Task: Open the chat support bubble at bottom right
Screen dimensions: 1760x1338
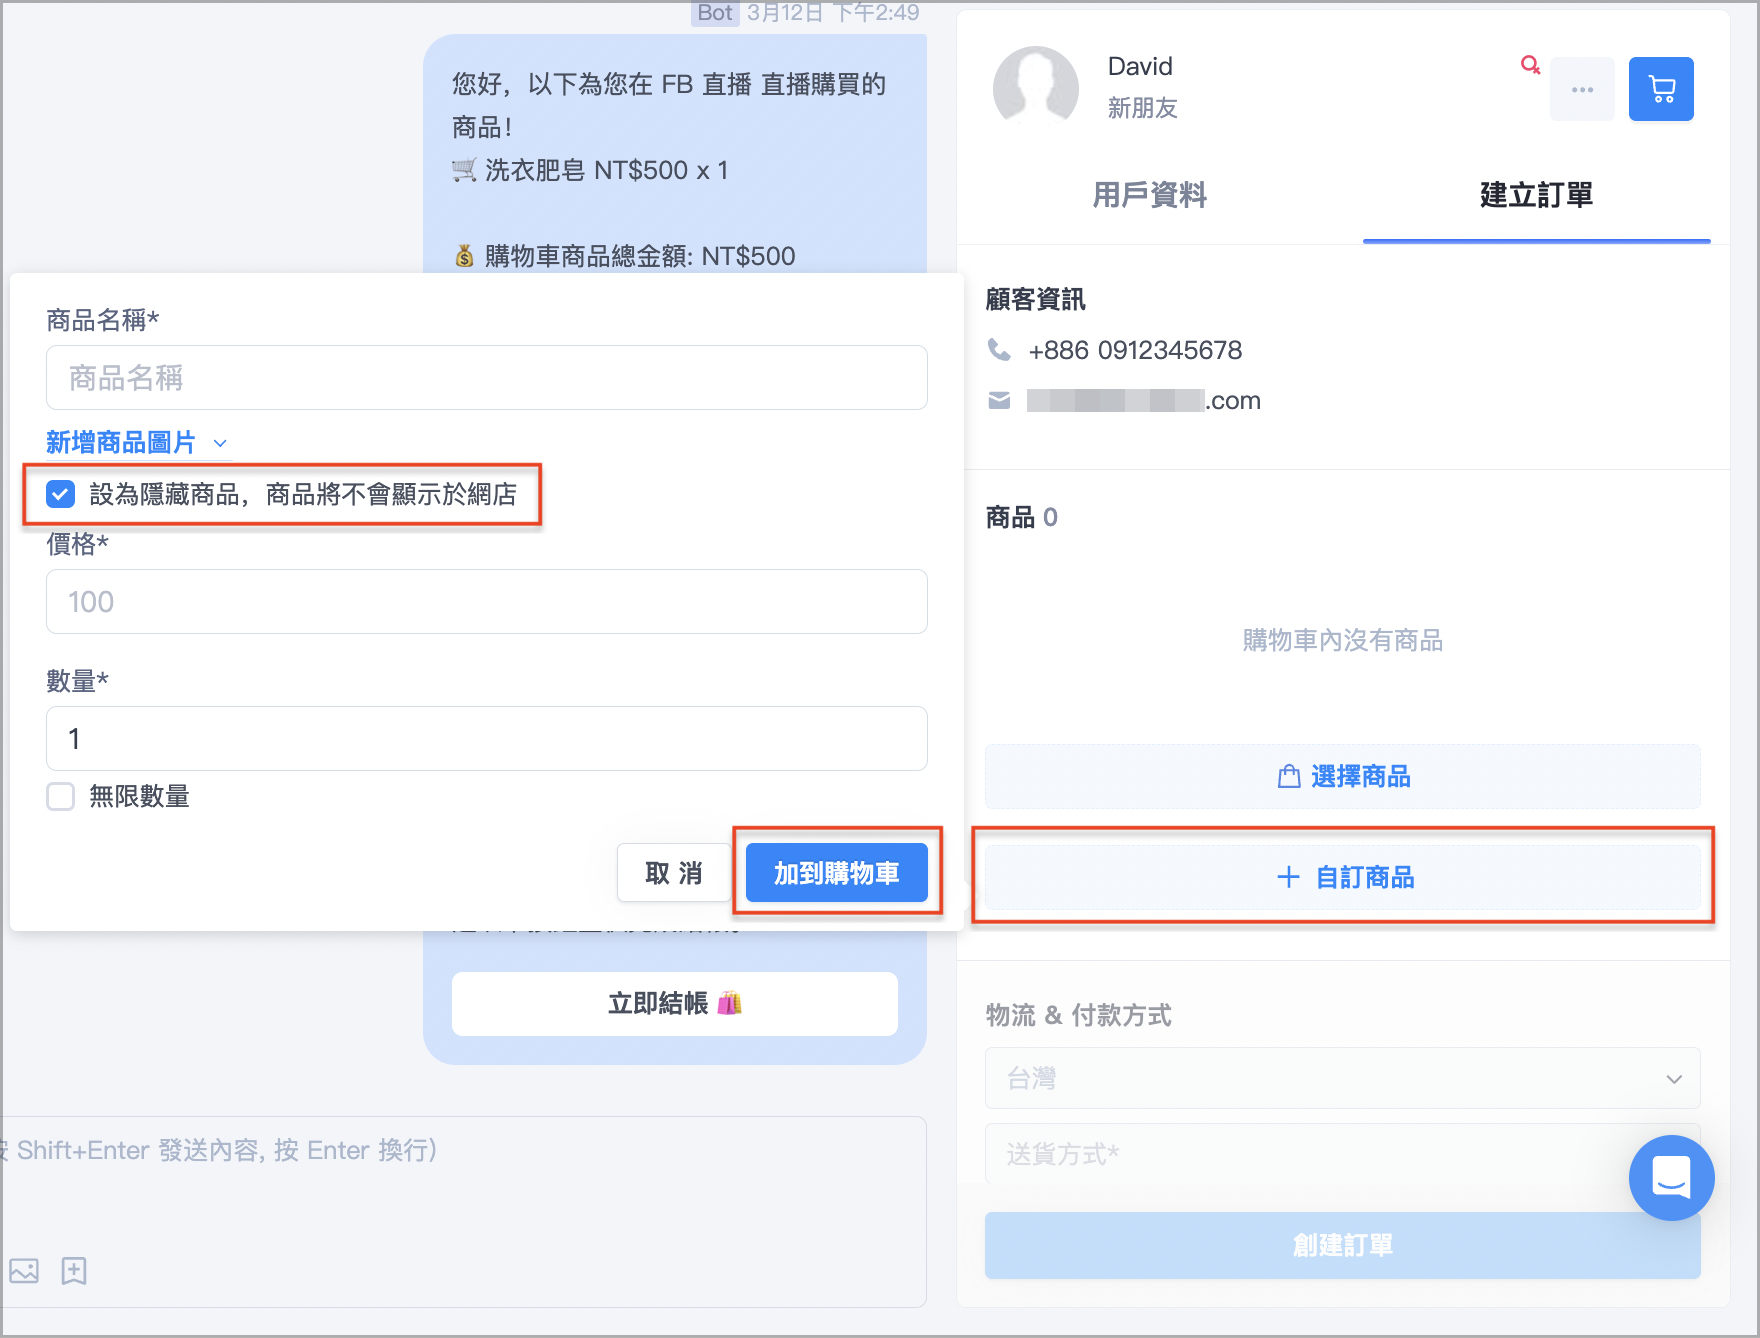Action: [1671, 1178]
